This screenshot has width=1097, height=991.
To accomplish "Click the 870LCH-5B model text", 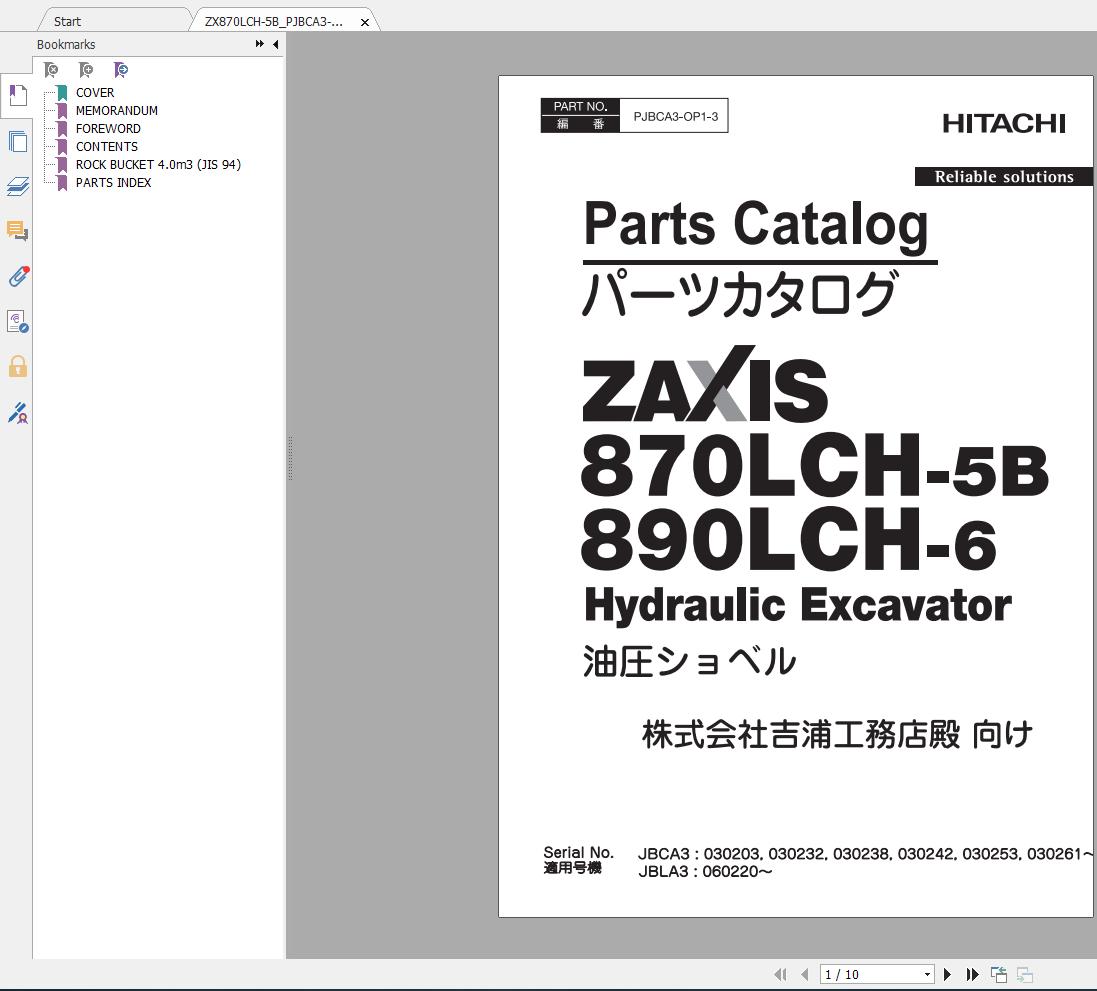I will coord(814,465).
